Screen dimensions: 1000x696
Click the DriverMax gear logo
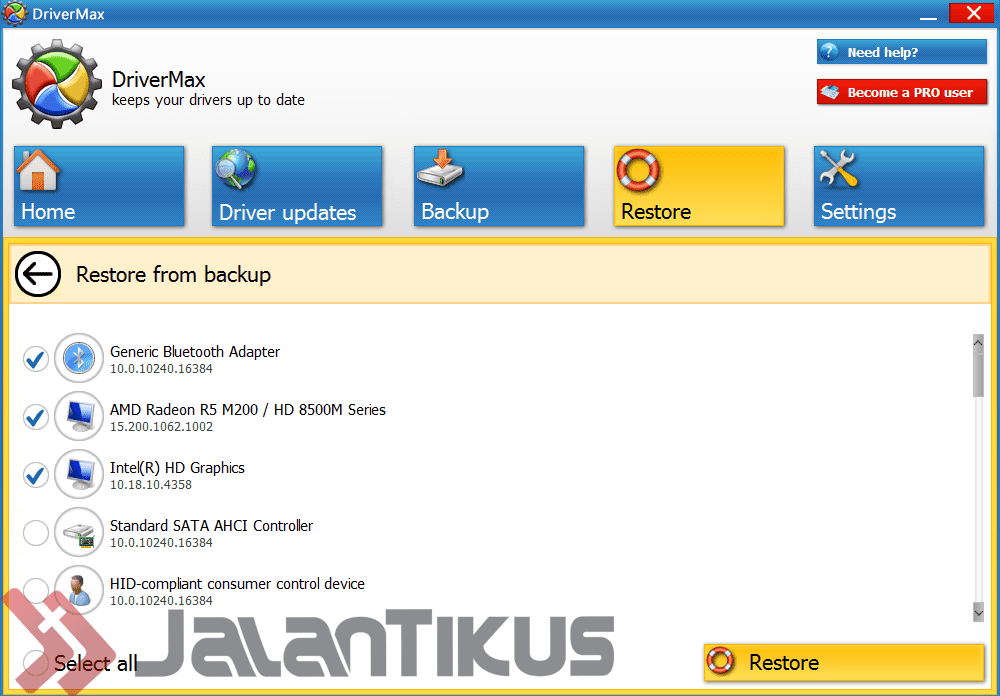coord(57,84)
